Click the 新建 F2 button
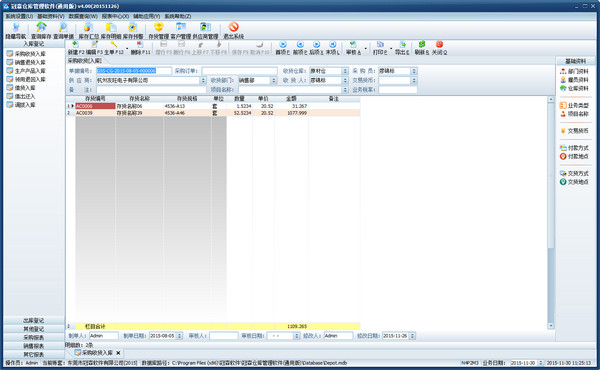This screenshot has height=370, width=600. coord(75,48)
